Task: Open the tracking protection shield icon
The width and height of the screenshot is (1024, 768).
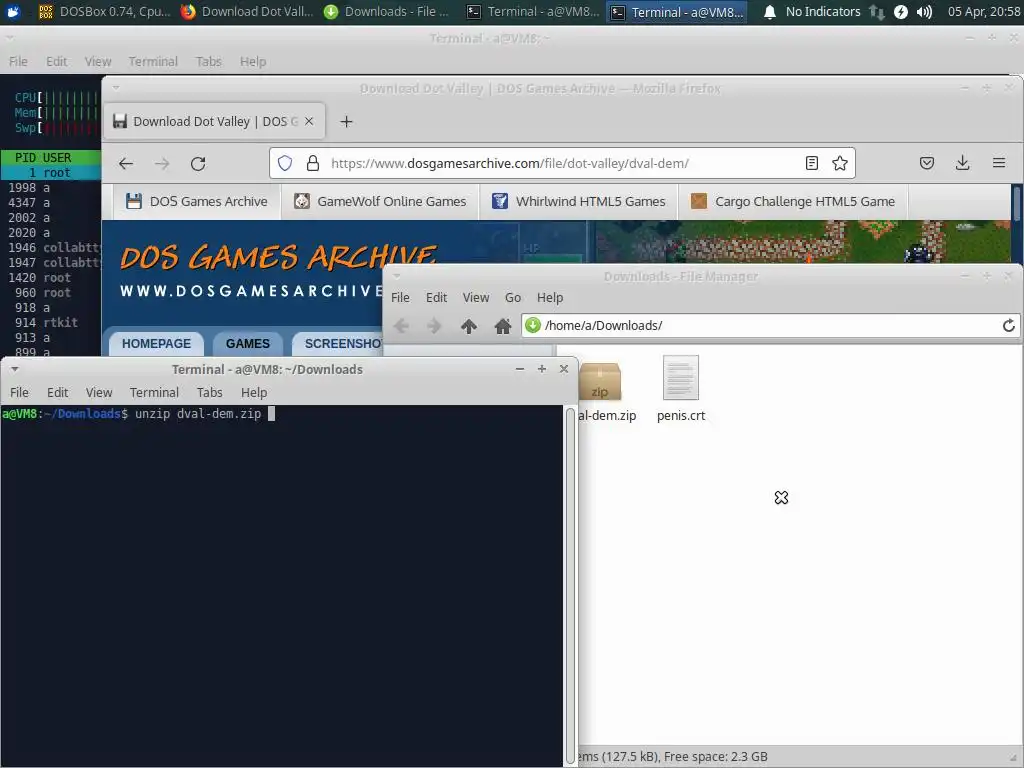Action: pyautogui.click(x=285, y=163)
